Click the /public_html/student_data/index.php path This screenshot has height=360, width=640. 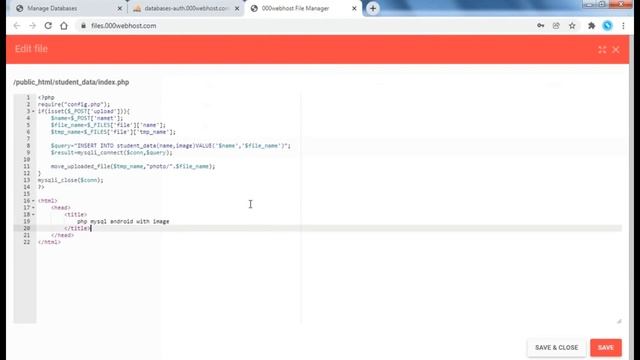pyautogui.click(x=71, y=82)
